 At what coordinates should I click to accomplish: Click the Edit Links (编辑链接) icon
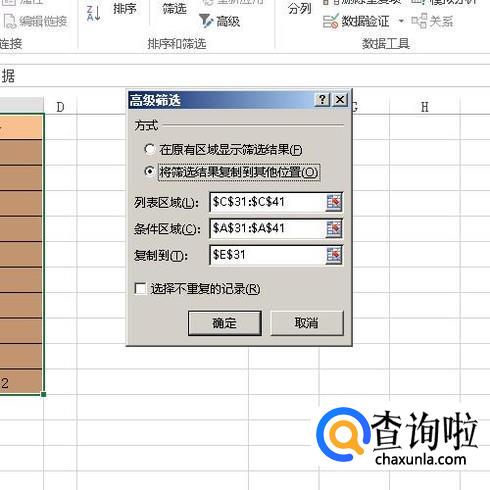pyautogui.click(x=10, y=21)
